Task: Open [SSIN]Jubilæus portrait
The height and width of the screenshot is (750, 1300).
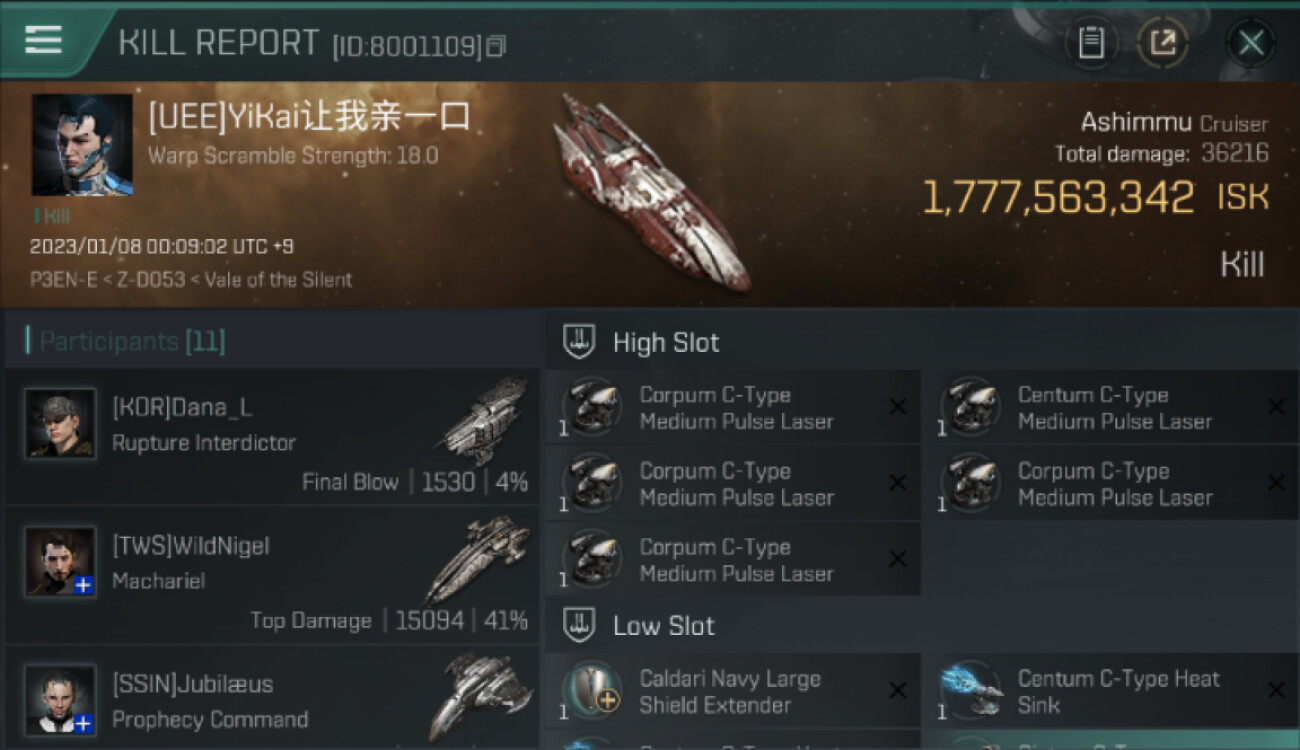Action: [60, 699]
